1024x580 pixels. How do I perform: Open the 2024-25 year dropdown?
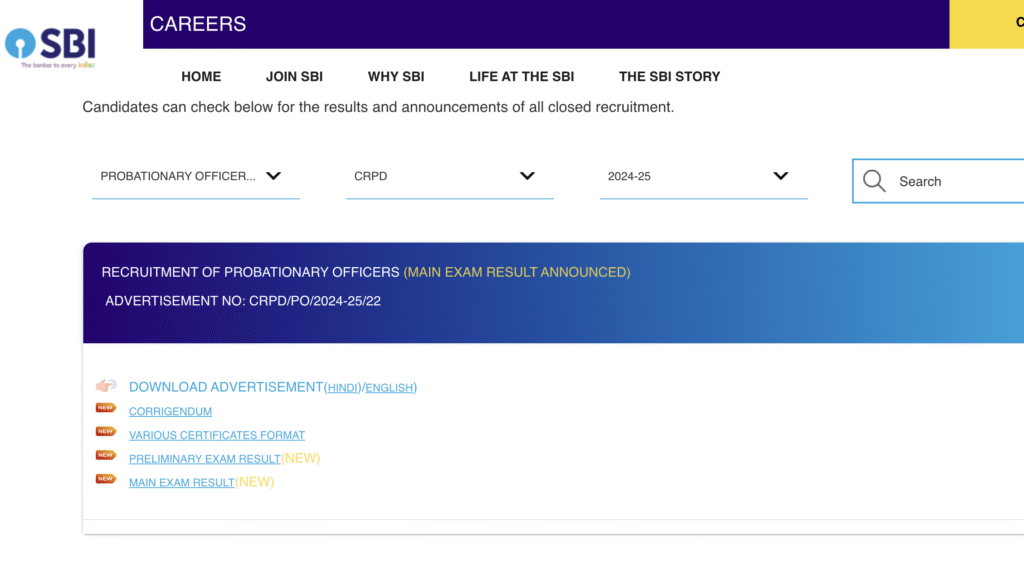[x=703, y=177]
